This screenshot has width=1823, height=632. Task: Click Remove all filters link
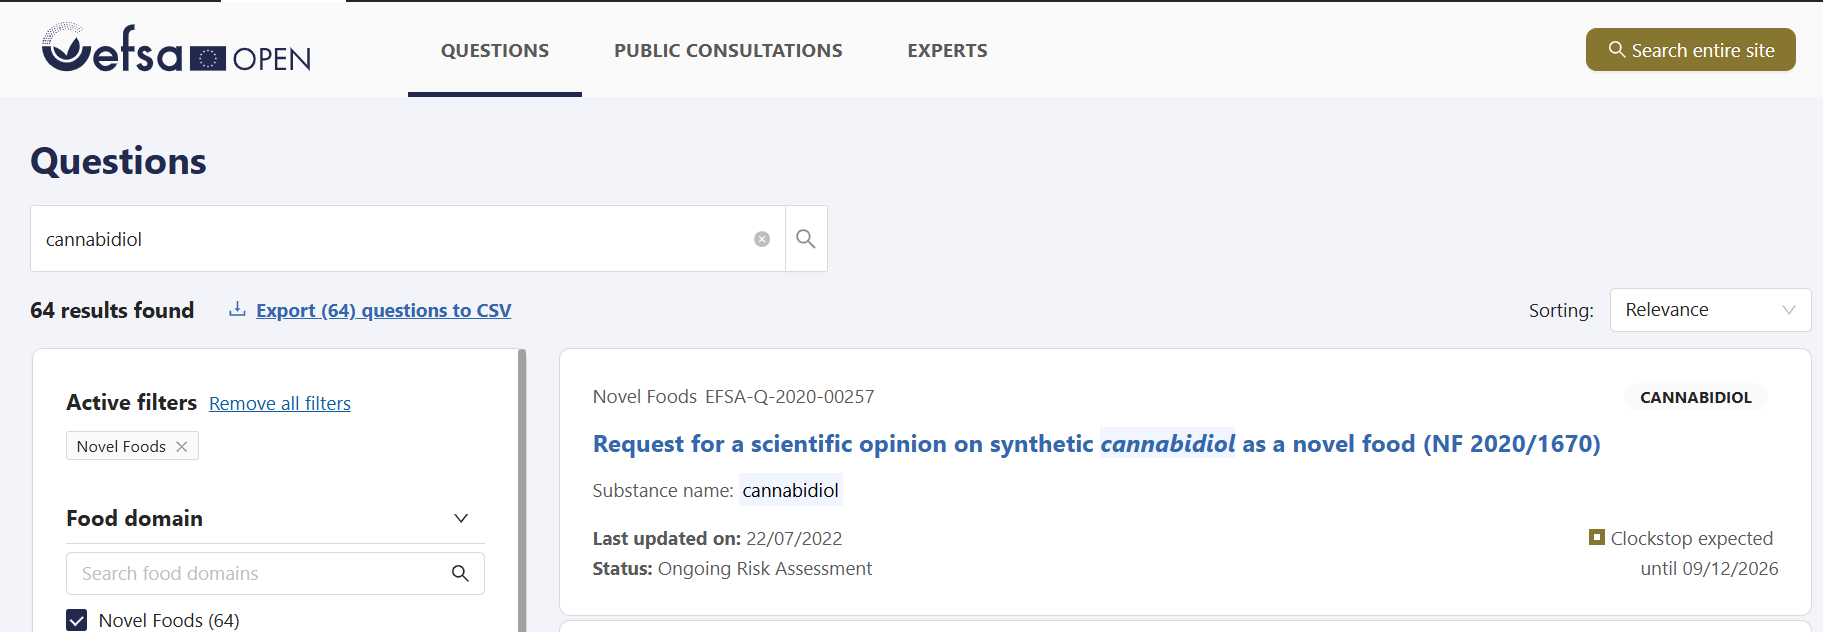click(280, 404)
